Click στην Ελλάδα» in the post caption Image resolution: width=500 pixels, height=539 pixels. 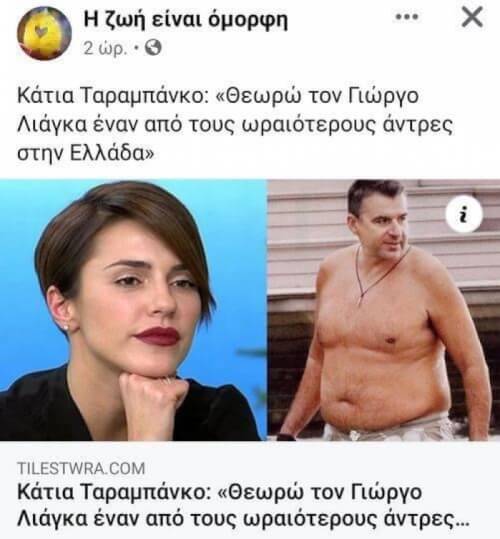click(x=86, y=153)
